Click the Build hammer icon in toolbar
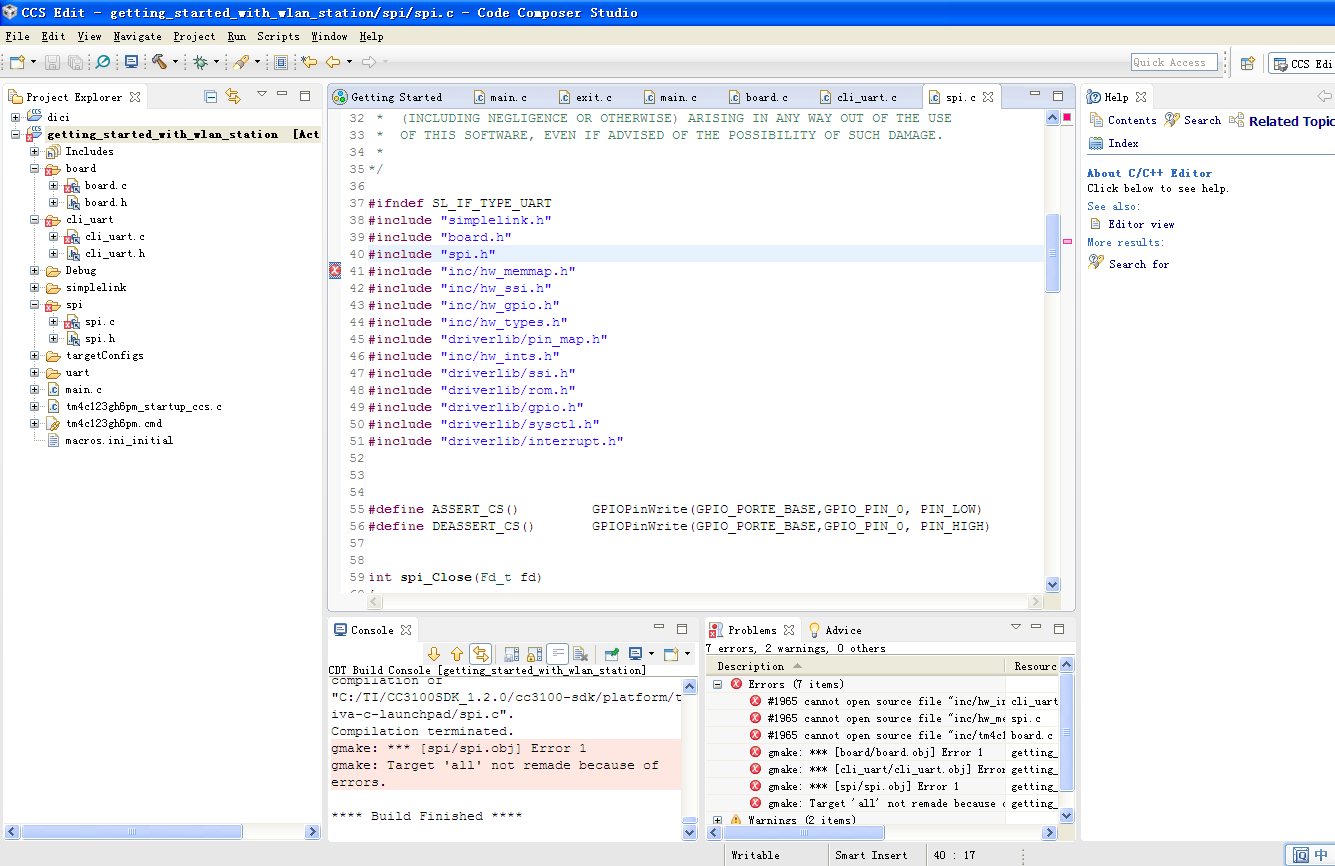1335x866 pixels. click(158, 62)
